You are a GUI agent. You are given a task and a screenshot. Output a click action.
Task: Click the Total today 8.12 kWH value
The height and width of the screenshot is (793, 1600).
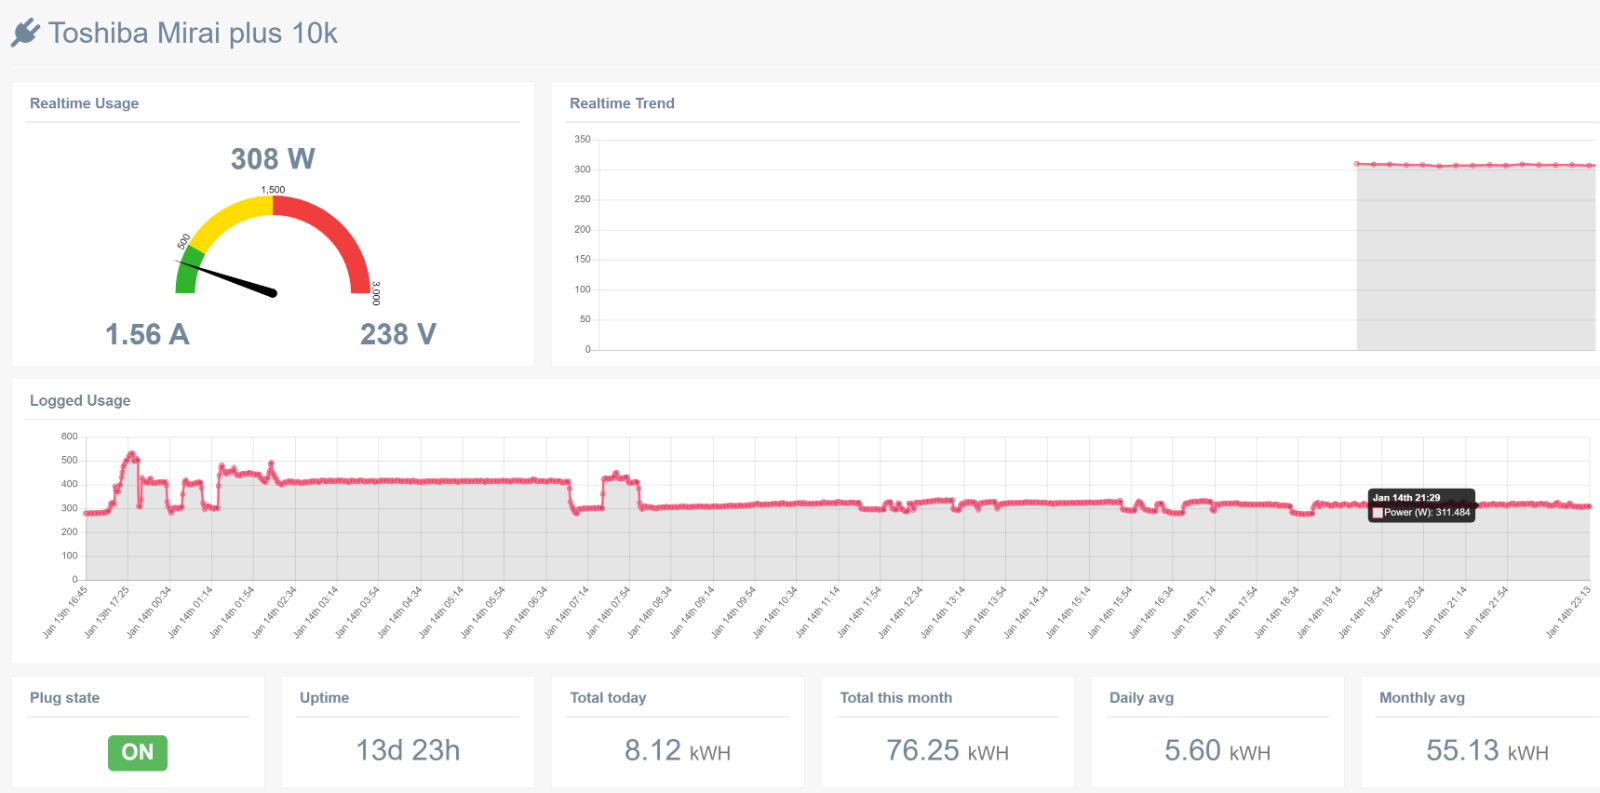coord(677,751)
